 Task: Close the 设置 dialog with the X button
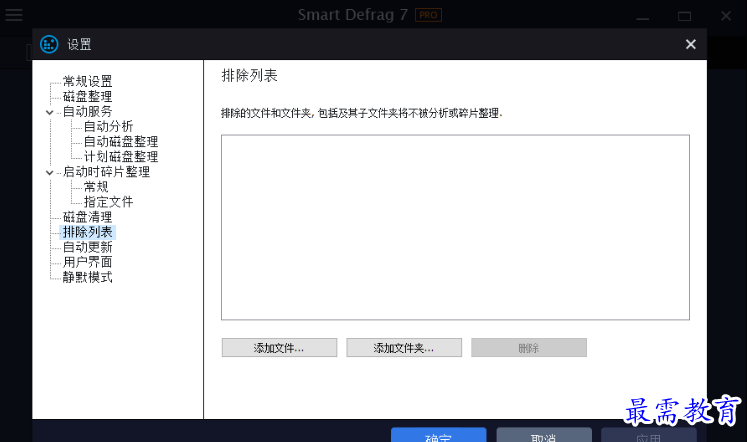(690, 44)
